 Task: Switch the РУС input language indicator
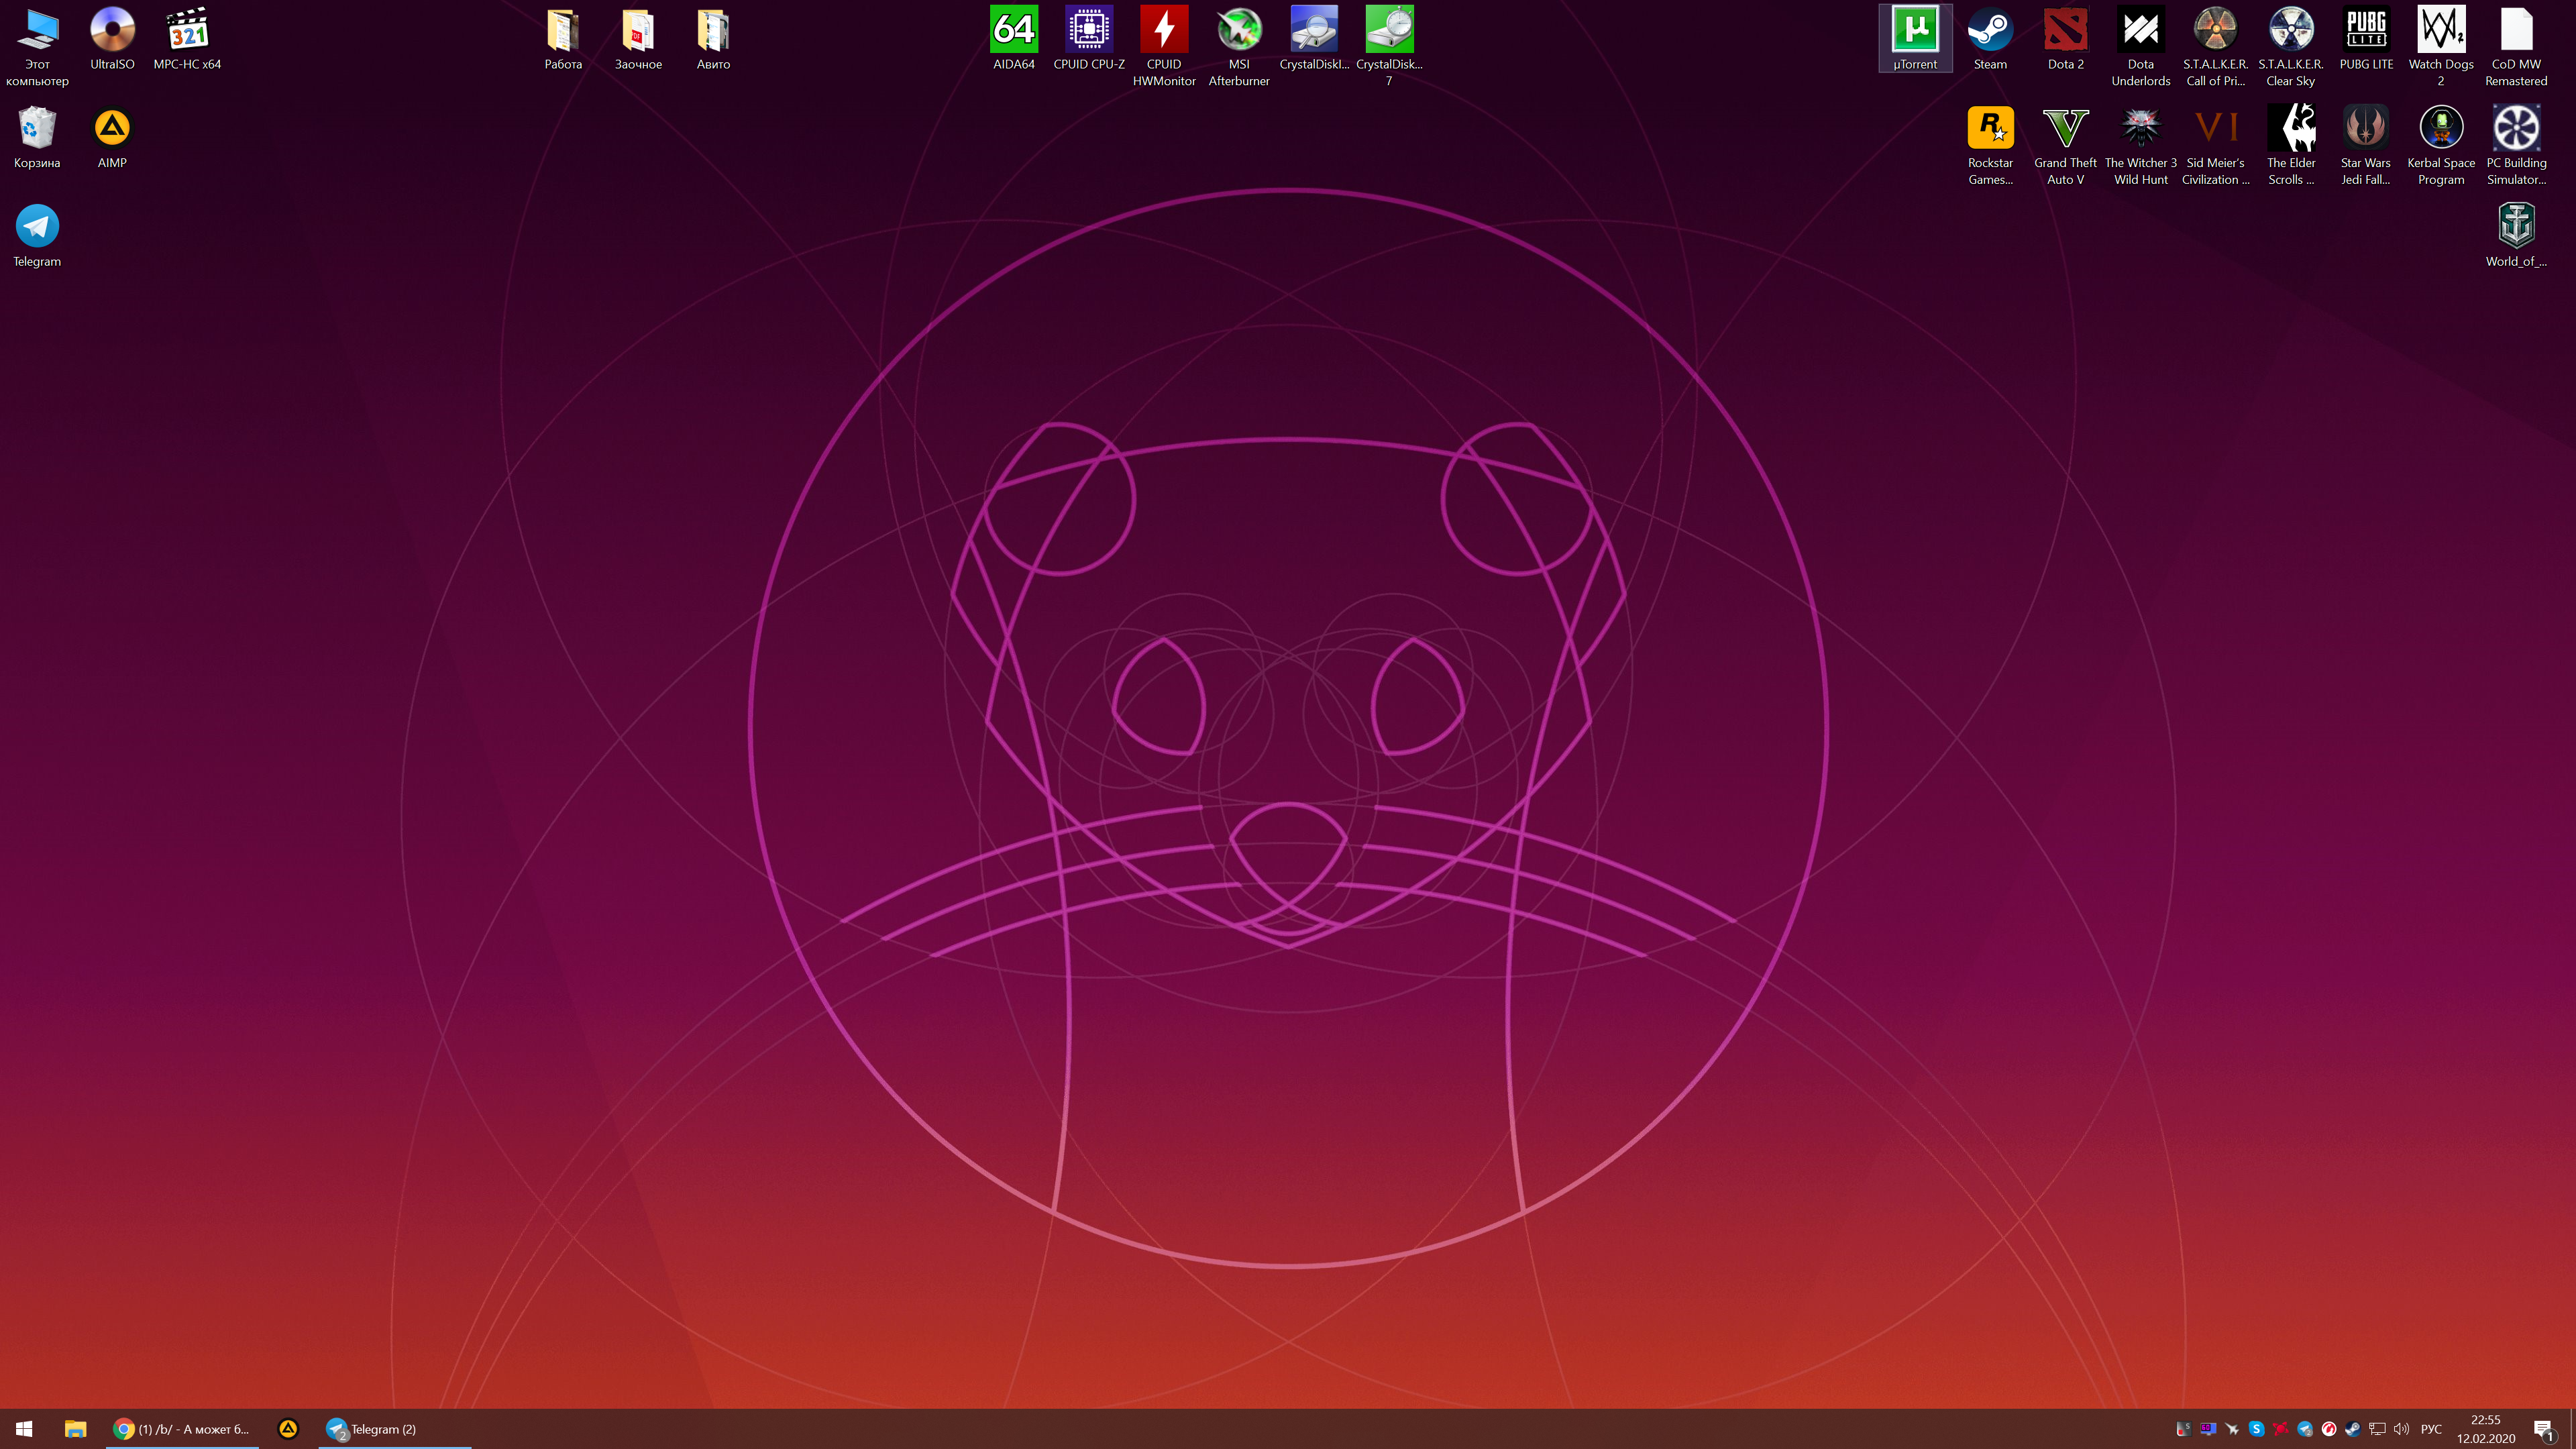[2431, 1429]
